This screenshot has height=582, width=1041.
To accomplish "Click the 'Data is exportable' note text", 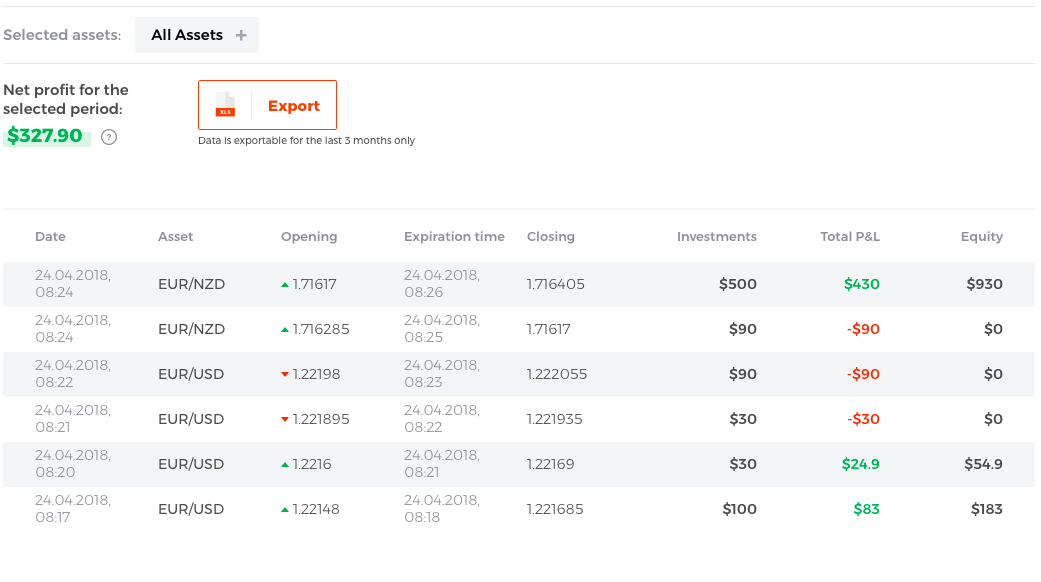I will point(306,141).
